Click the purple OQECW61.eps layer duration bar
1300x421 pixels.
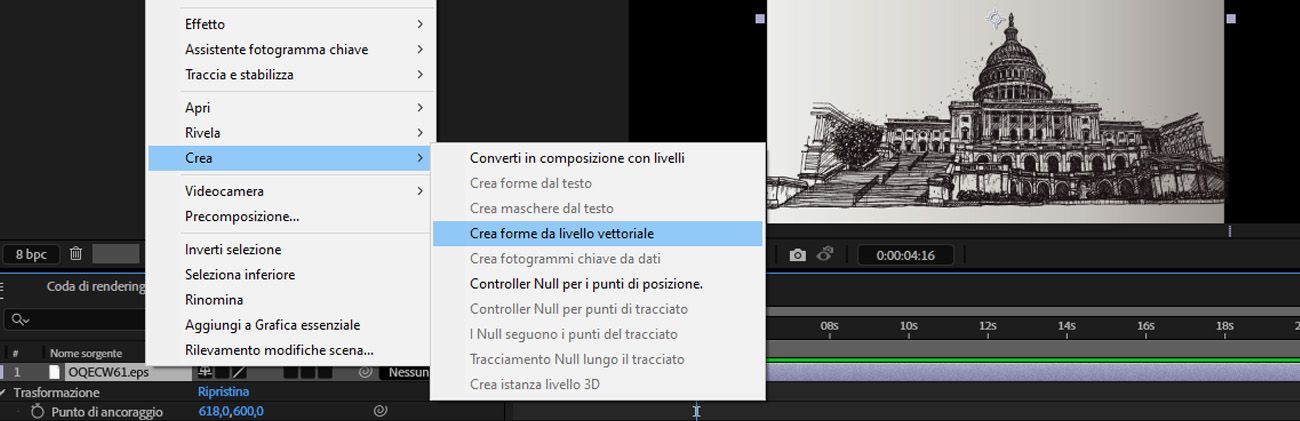tap(1032, 372)
